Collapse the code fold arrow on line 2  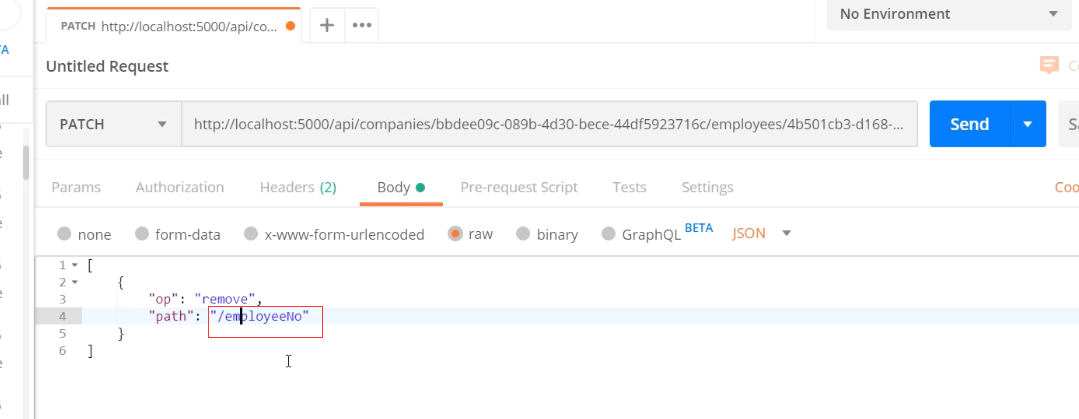[75, 282]
